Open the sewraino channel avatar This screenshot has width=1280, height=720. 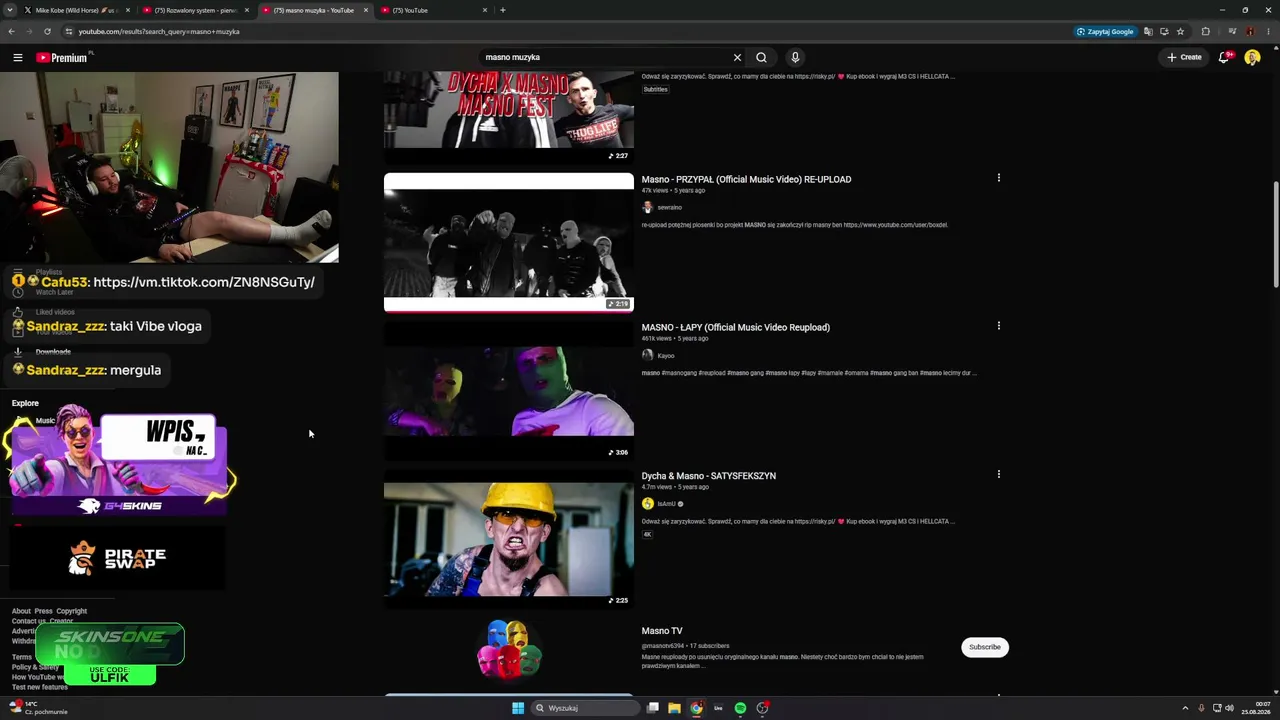point(647,207)
